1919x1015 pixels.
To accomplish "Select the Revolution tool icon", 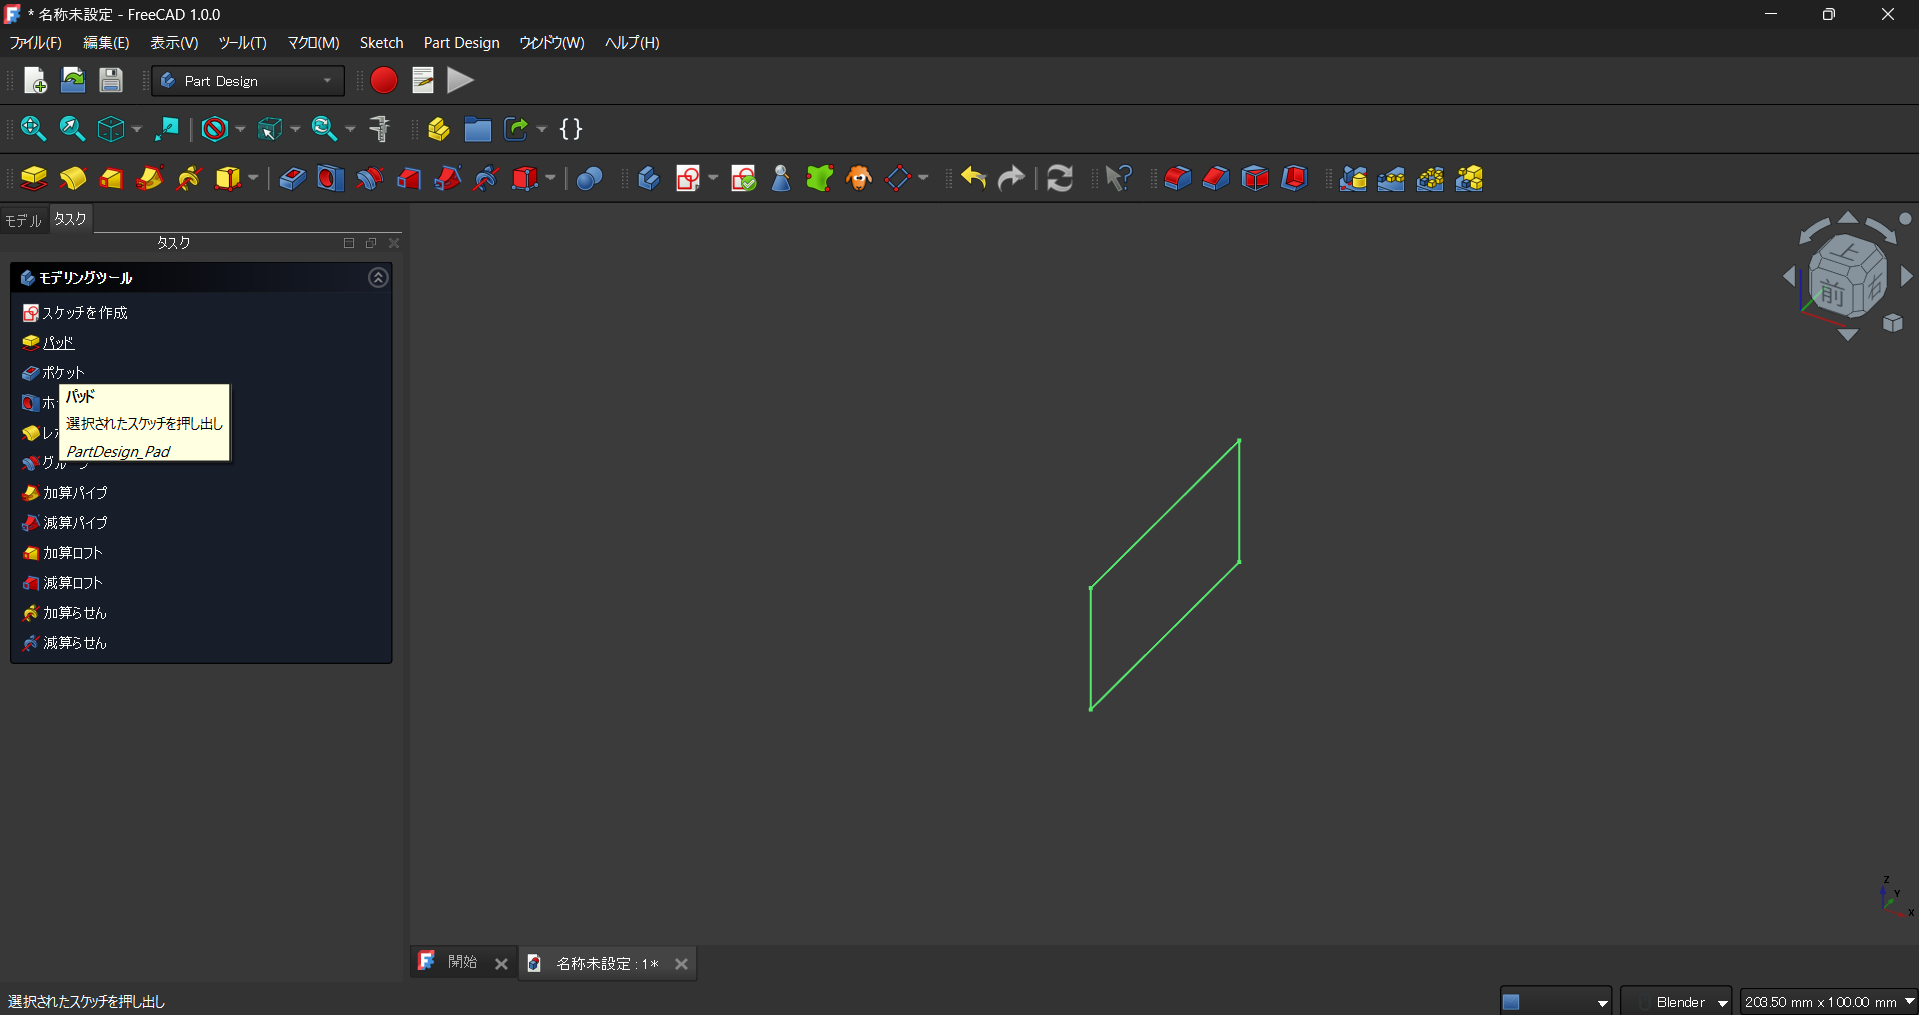I will 72,178.
